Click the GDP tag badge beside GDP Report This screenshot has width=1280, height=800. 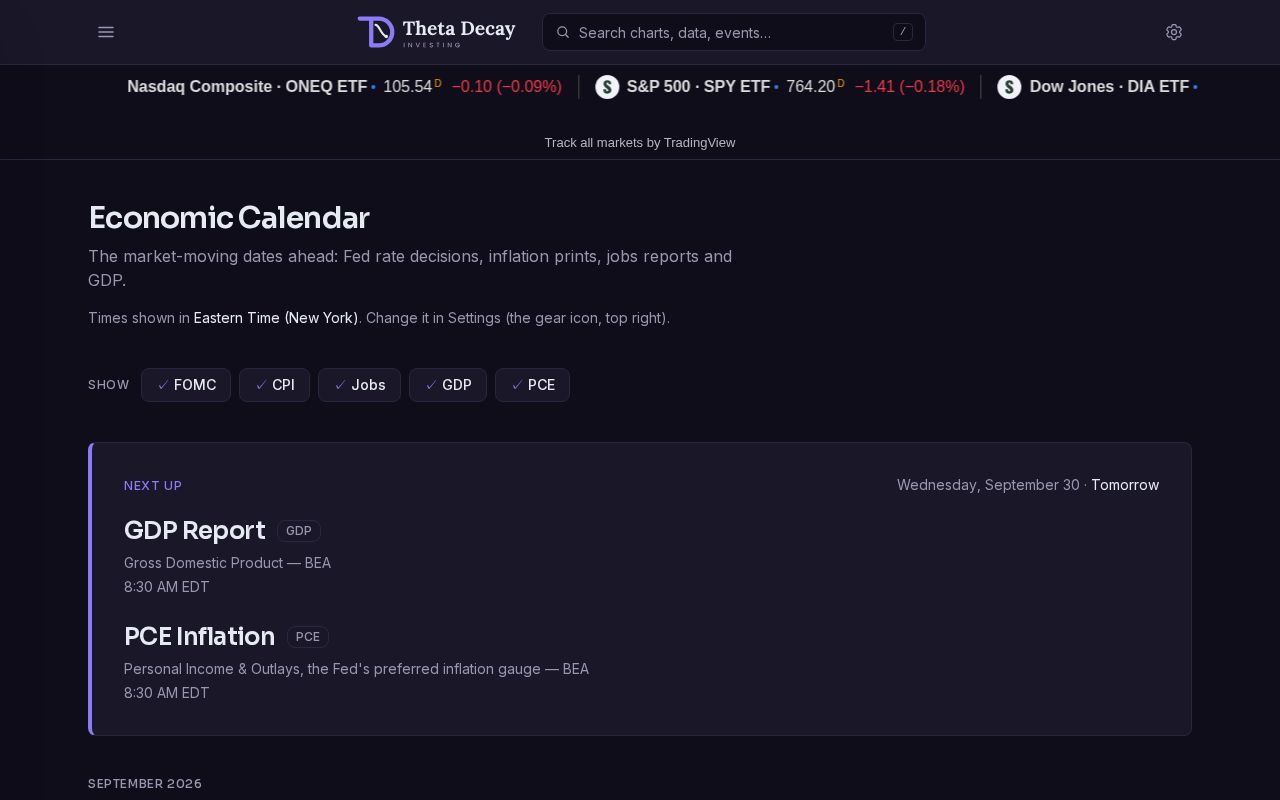(299, 531)
